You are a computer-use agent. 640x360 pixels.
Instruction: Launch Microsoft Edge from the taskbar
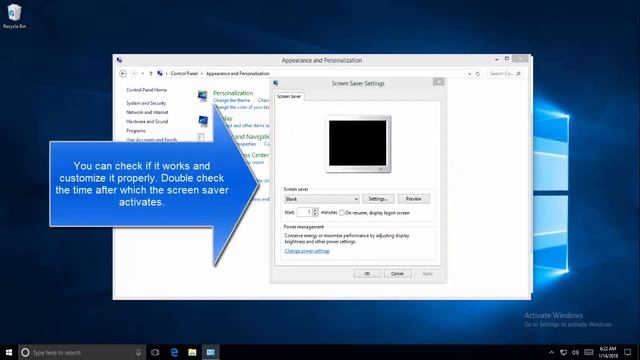(174, 352)
